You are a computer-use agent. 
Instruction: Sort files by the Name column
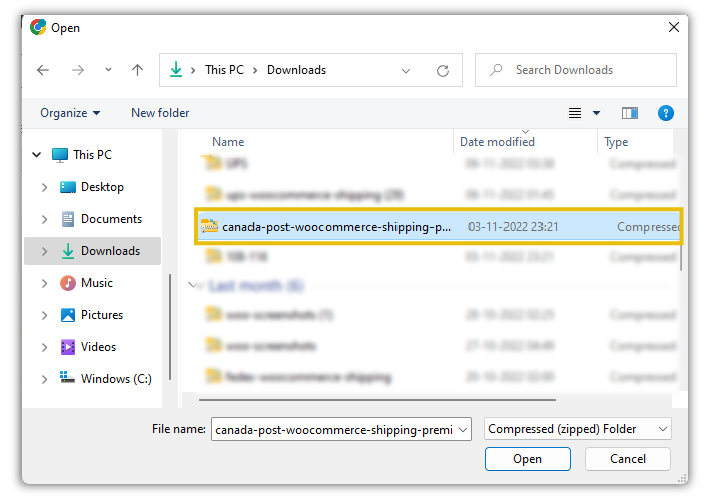[228, 142]
